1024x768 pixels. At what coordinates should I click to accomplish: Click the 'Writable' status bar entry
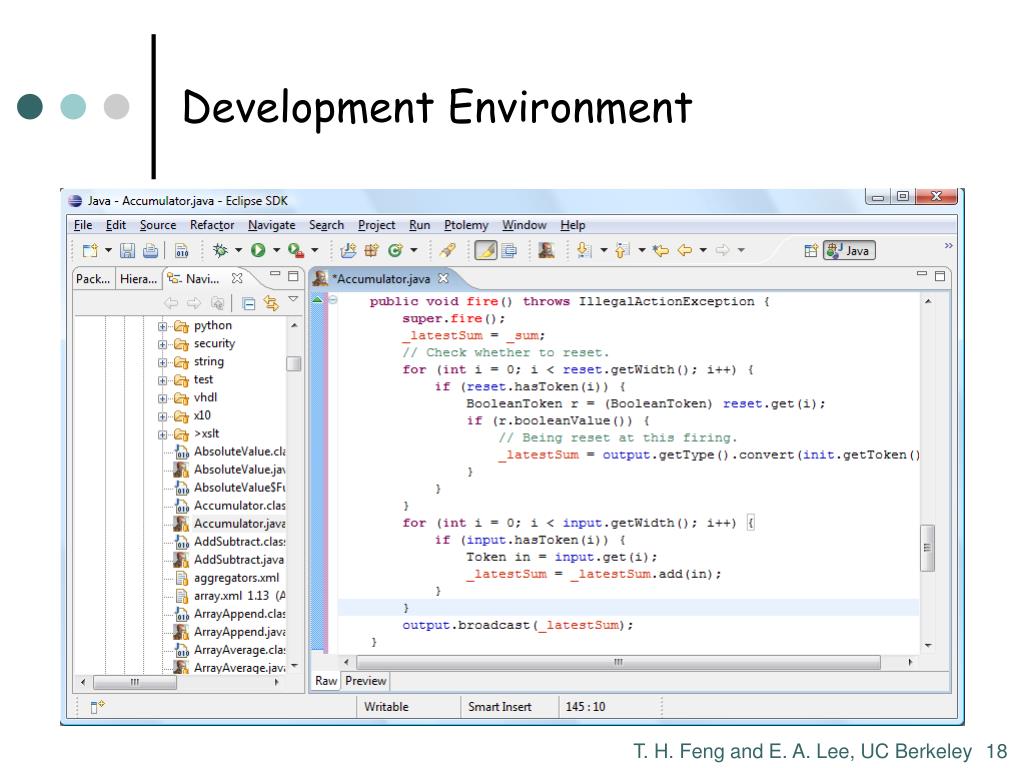point(386,707)
